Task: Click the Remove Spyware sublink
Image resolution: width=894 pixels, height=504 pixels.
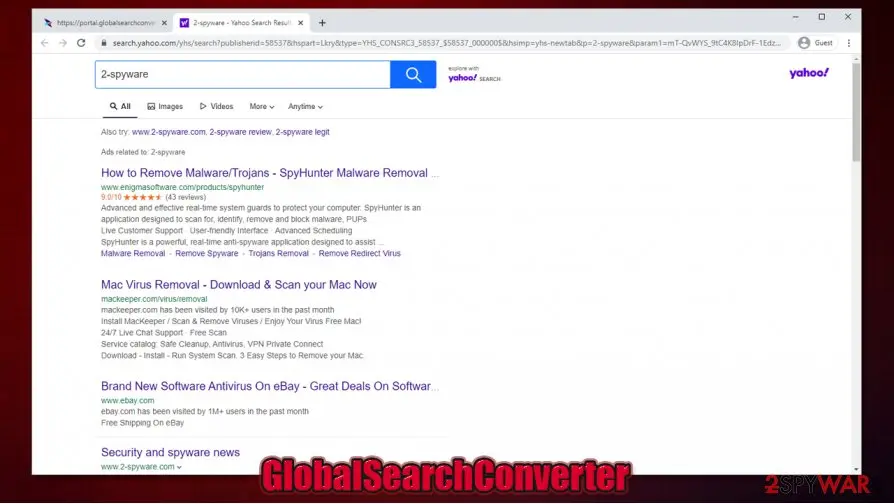Action: (206, 254)
